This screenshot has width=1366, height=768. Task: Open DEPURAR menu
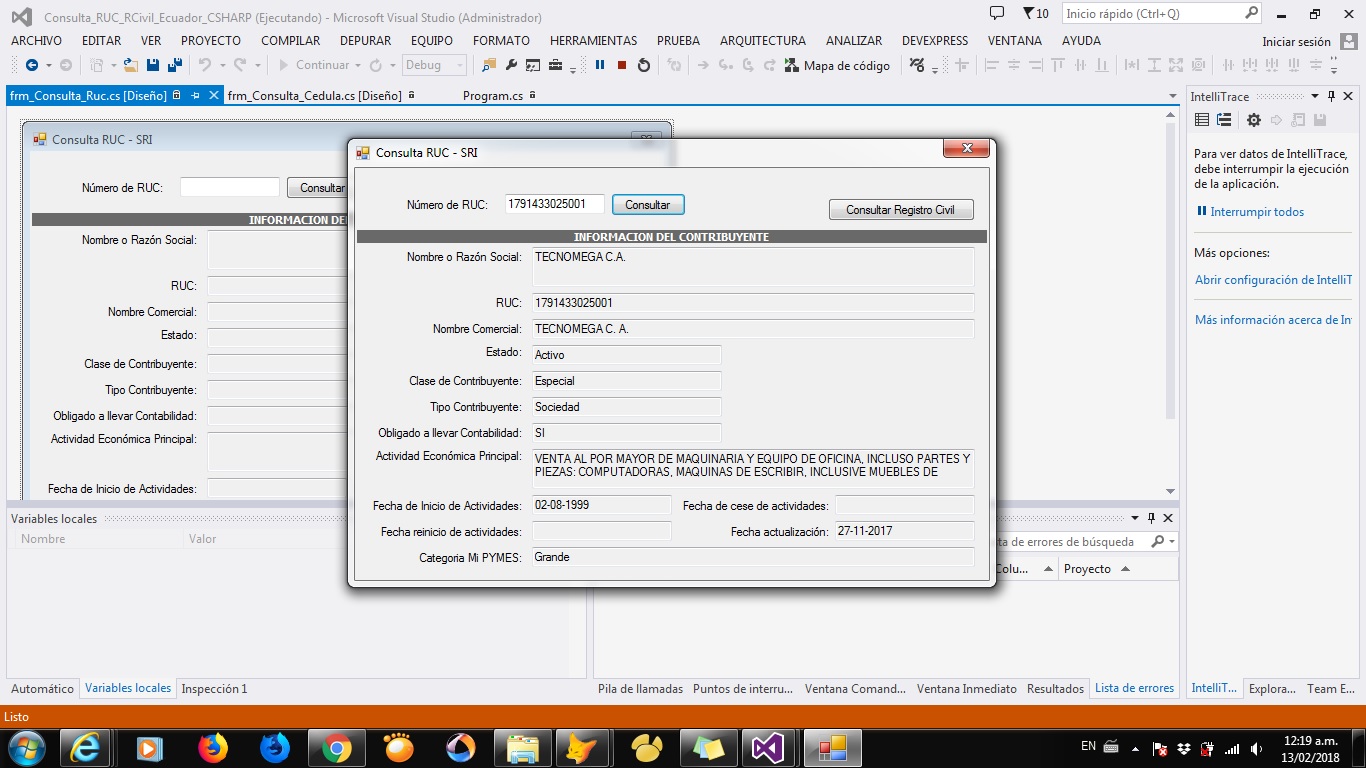pyautogui.click(x=366, y=41)
